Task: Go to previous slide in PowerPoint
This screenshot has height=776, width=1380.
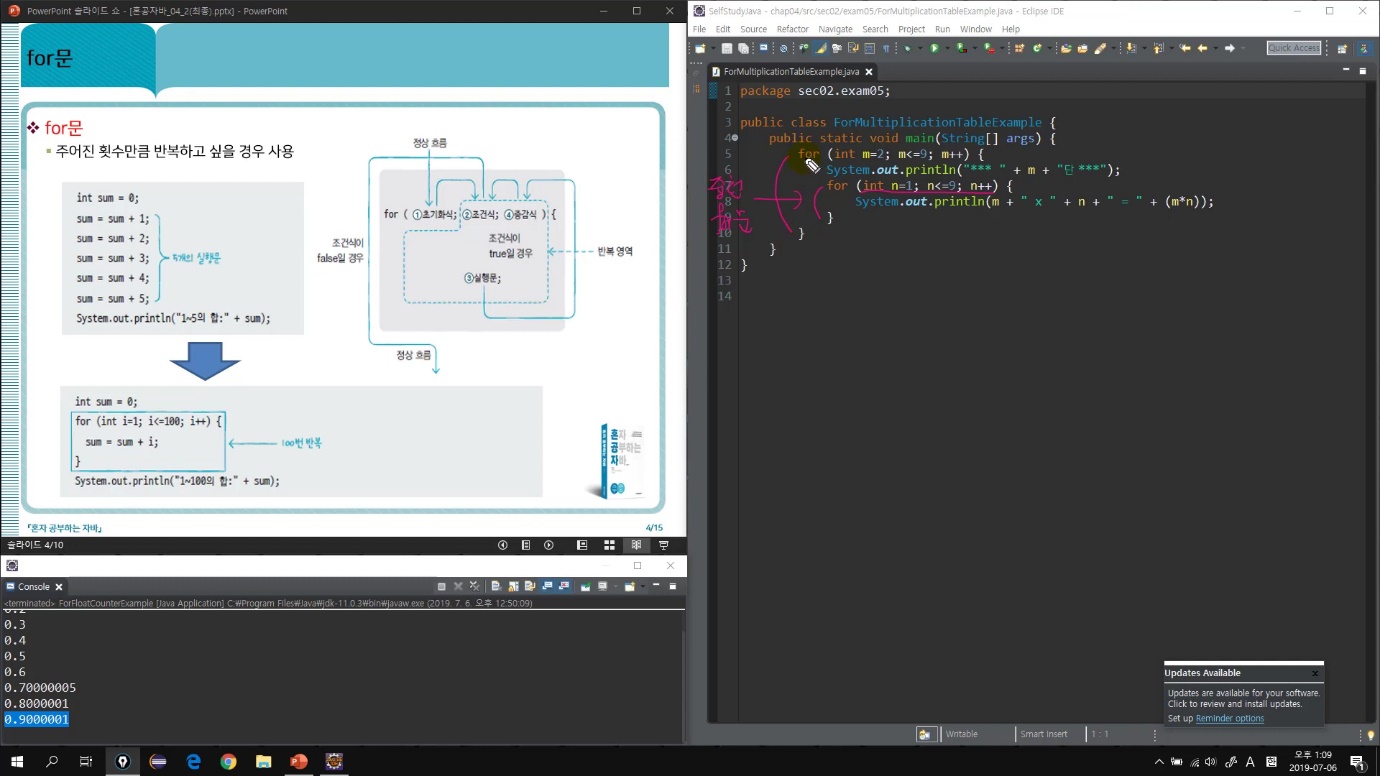Action: tap(502, 545)
